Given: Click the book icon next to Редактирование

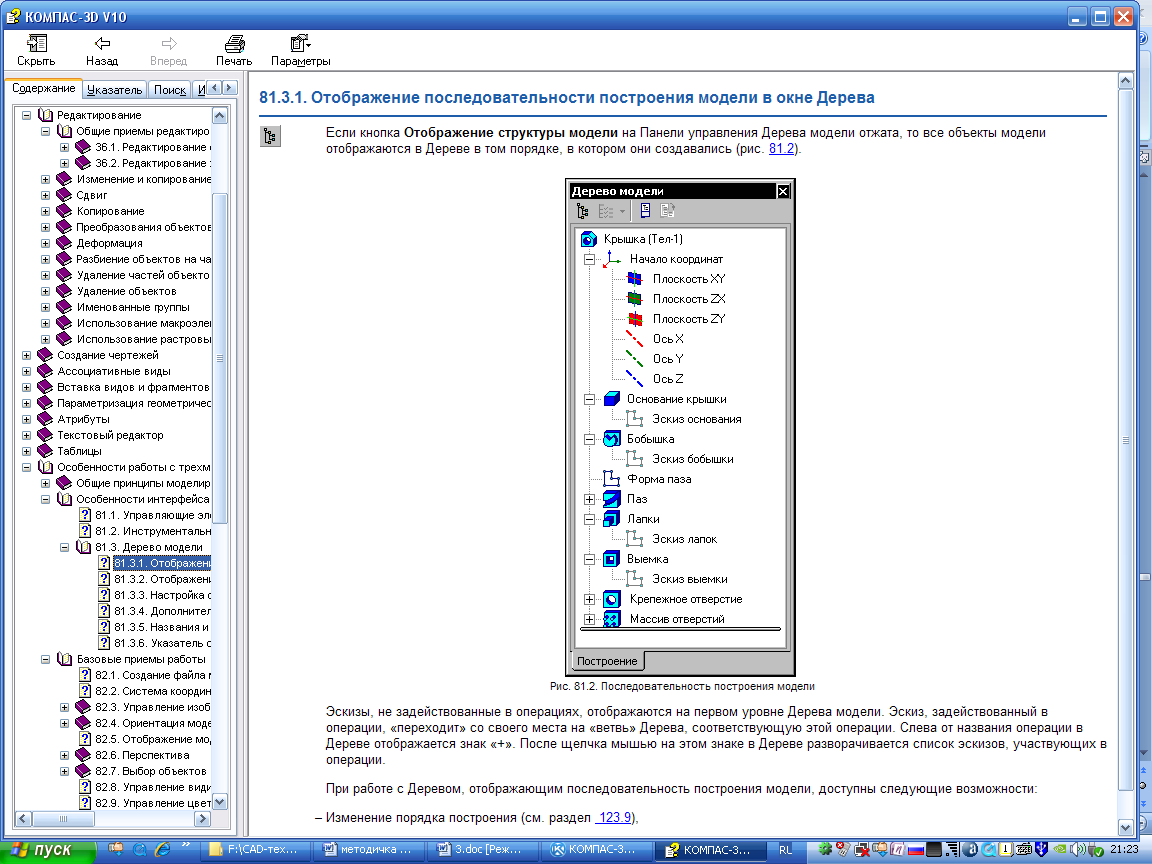Looking at the screenshot, I should (46, 115).
